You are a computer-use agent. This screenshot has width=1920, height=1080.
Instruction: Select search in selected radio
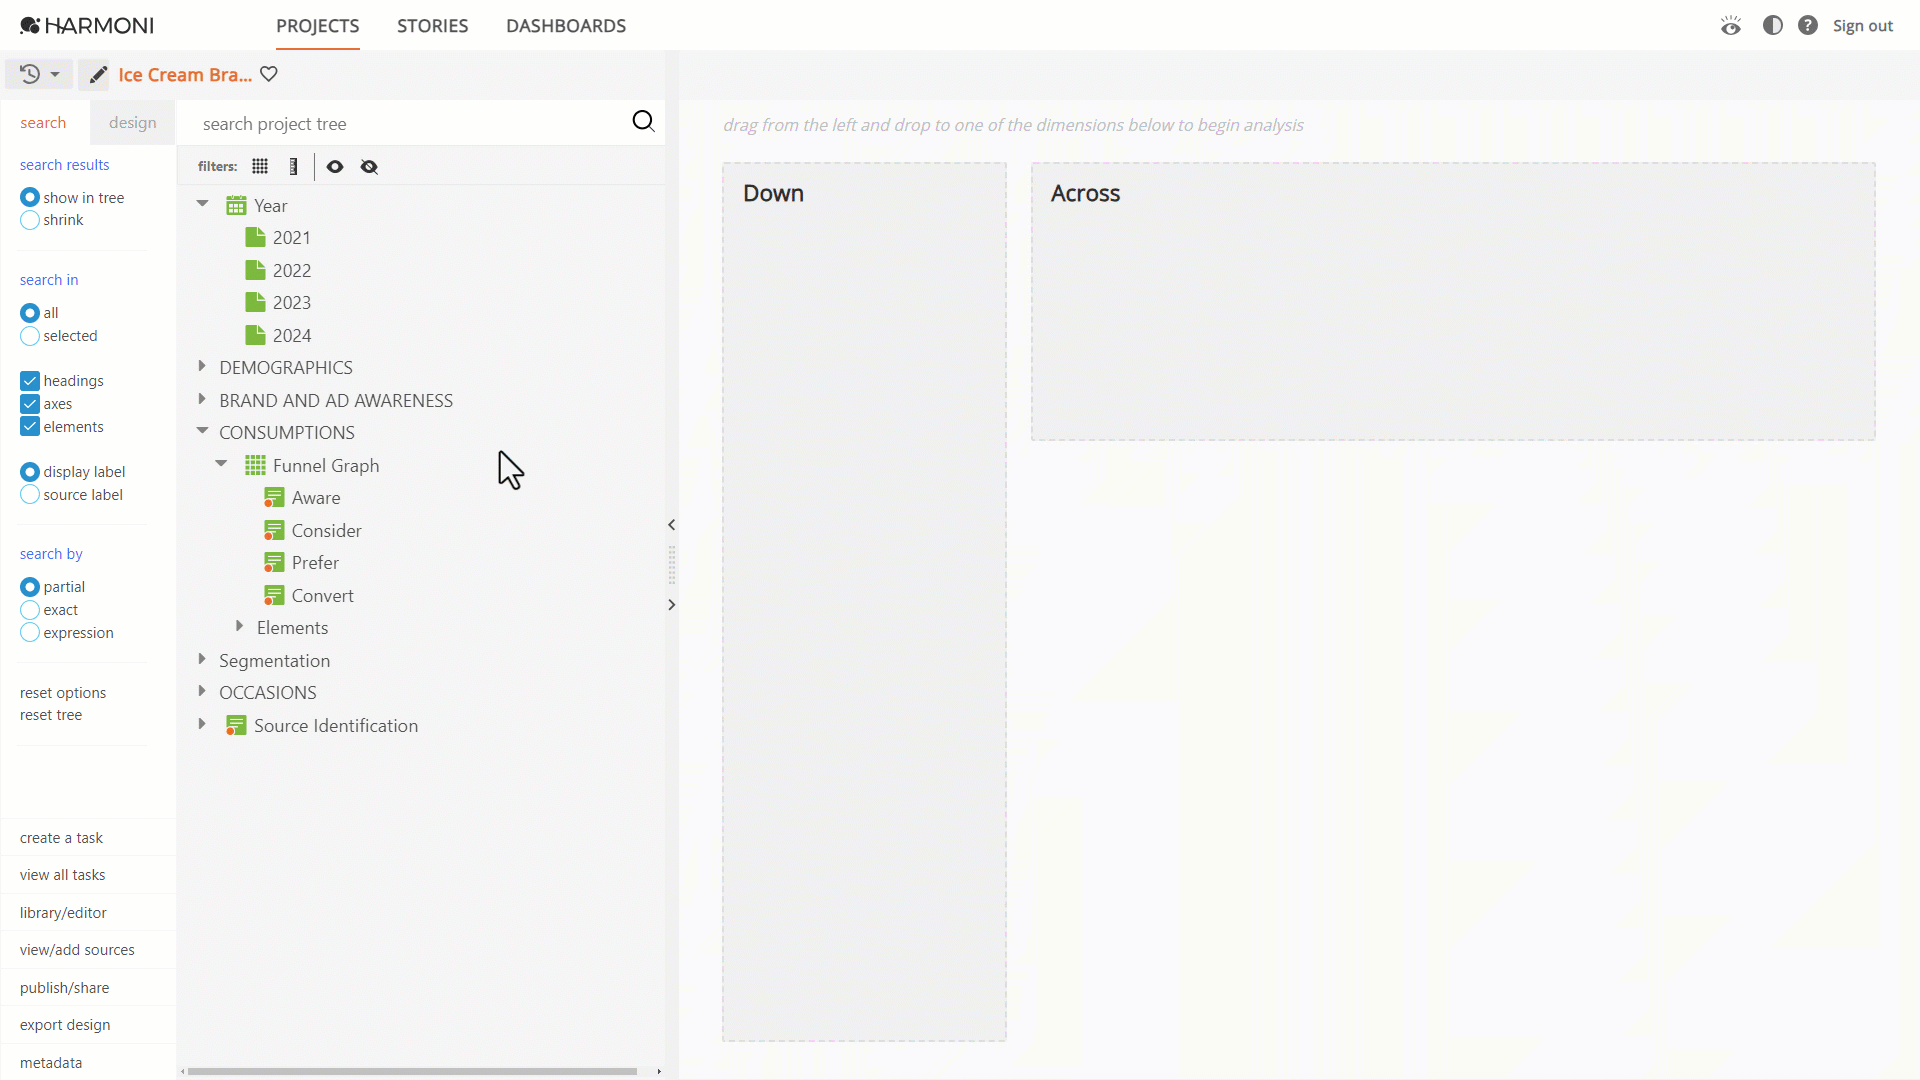pos(30,336)
